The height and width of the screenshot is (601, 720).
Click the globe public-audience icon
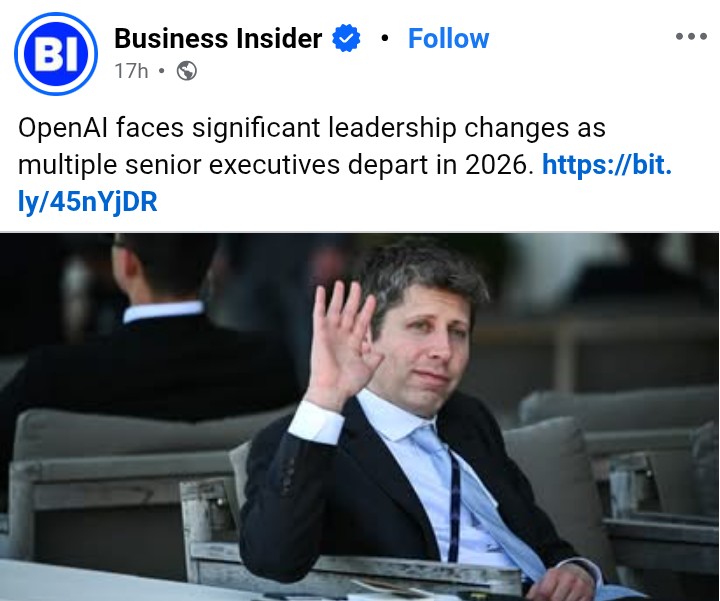pos(187,71)
